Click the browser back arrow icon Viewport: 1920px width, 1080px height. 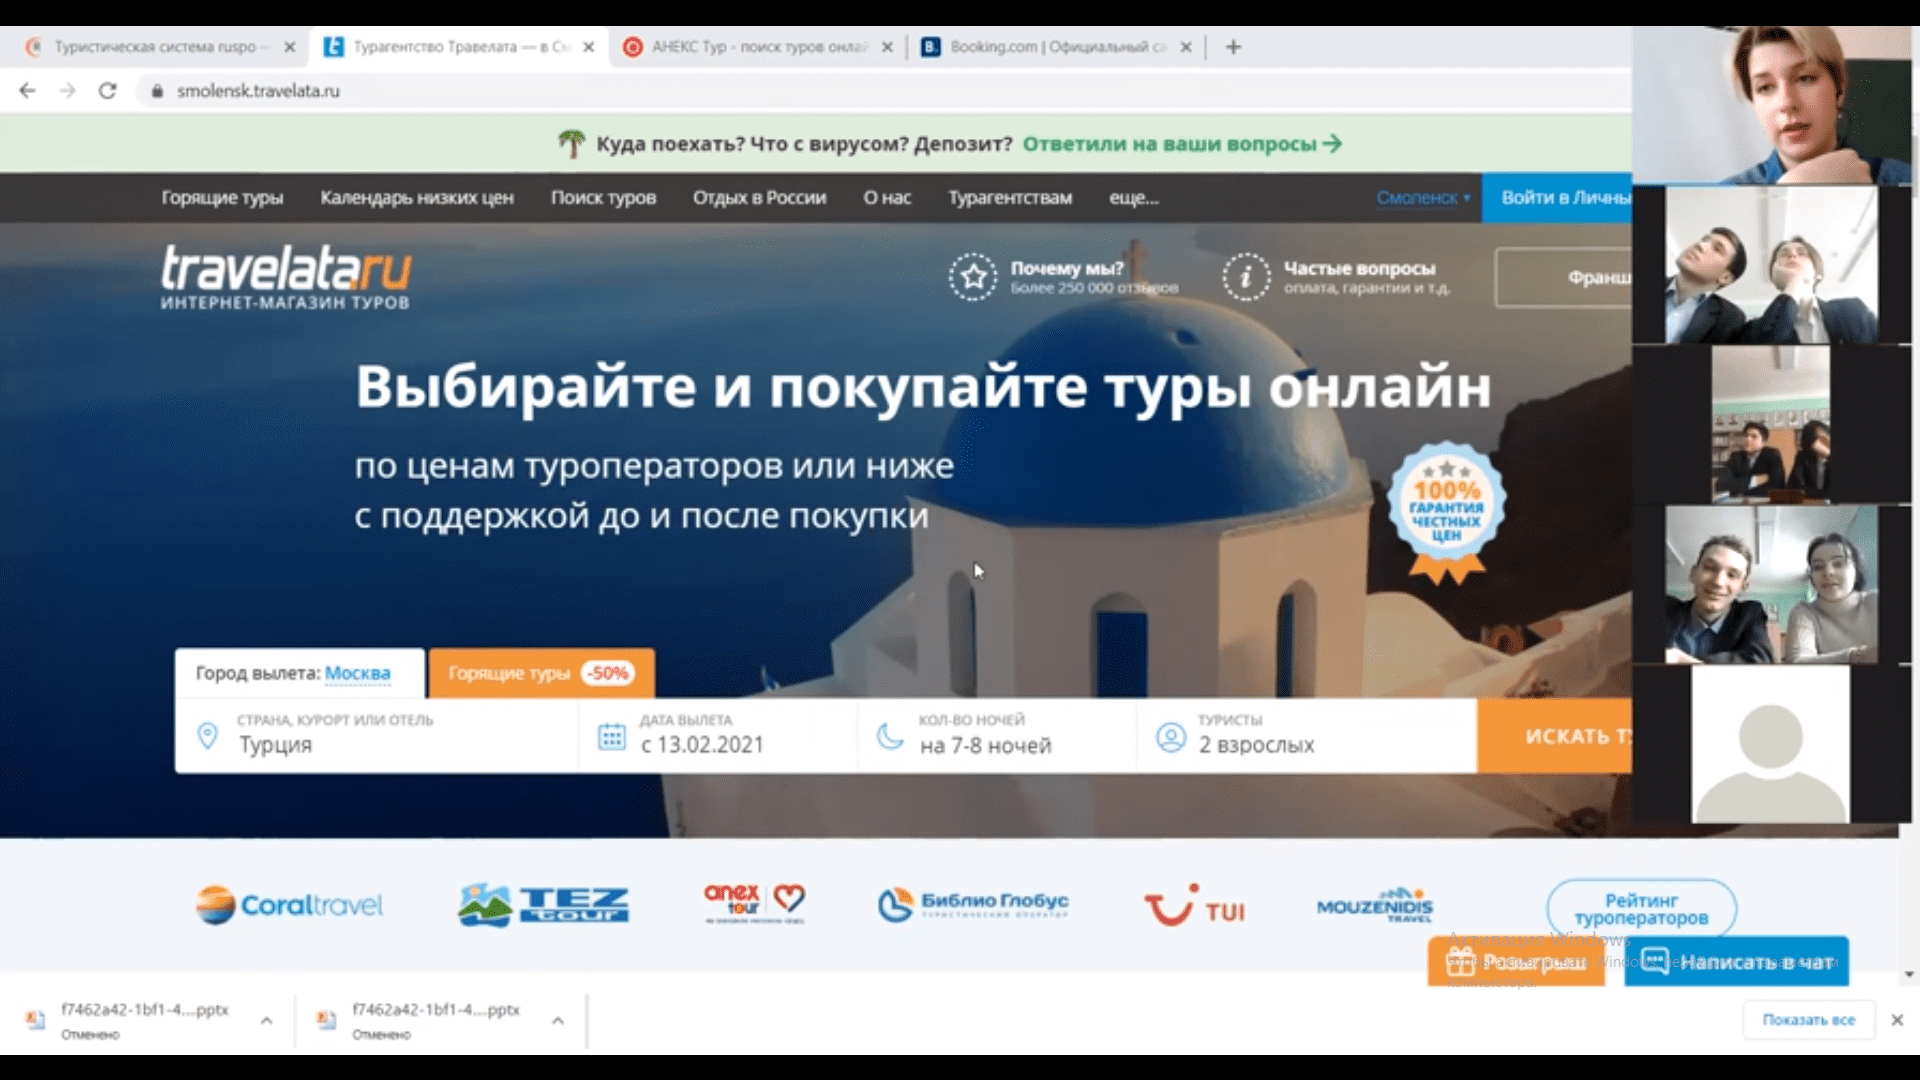pyautogui.click(x=27, y=91)
